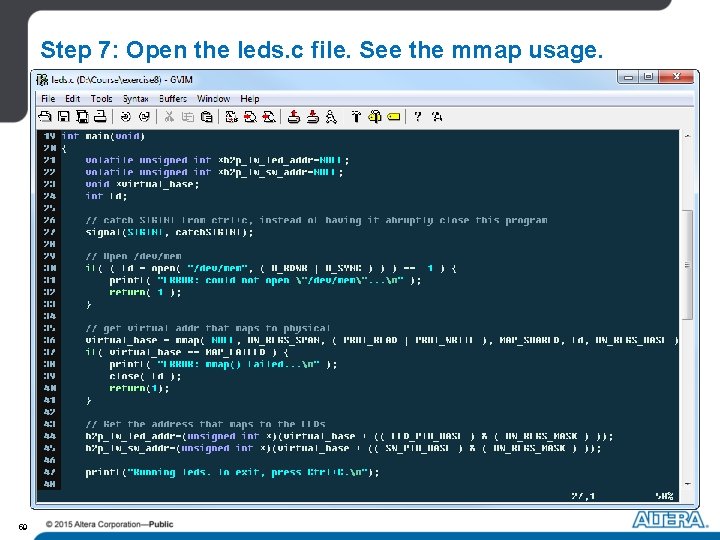The height and width of the screenshot is (540, 720).
Task: Click the scrollbar down arrow
Action: tap(687, 484)
